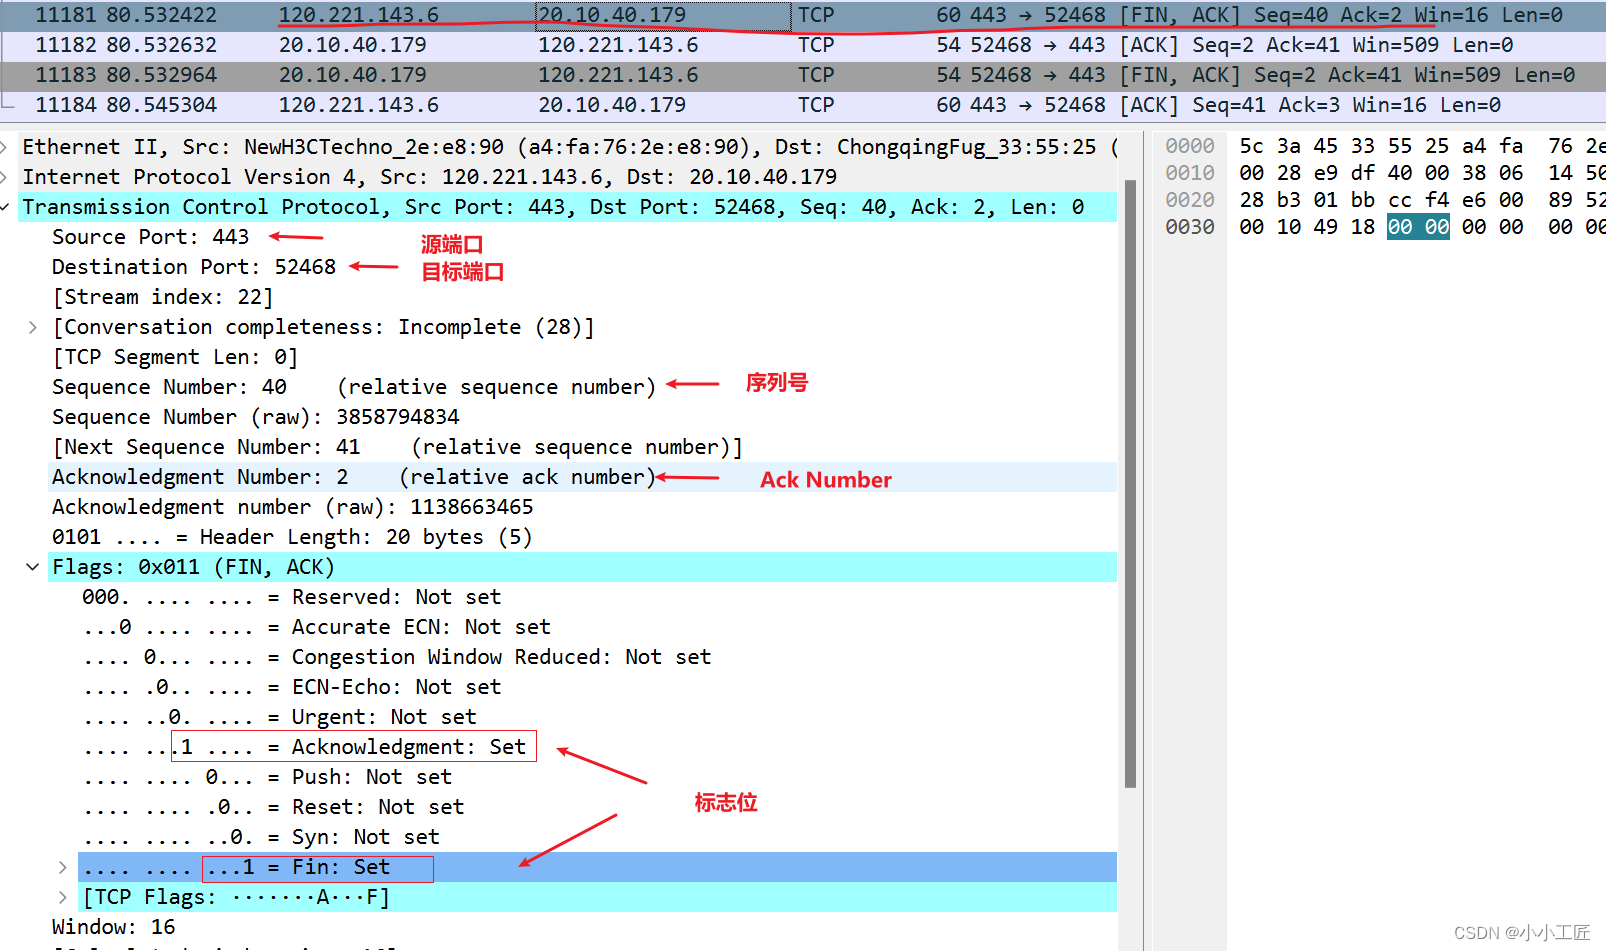The width and height of the screenshot is (1606, 951).
Task: Click source IP 120.221.143.6 in packet 11184
Action: [359, 105]
